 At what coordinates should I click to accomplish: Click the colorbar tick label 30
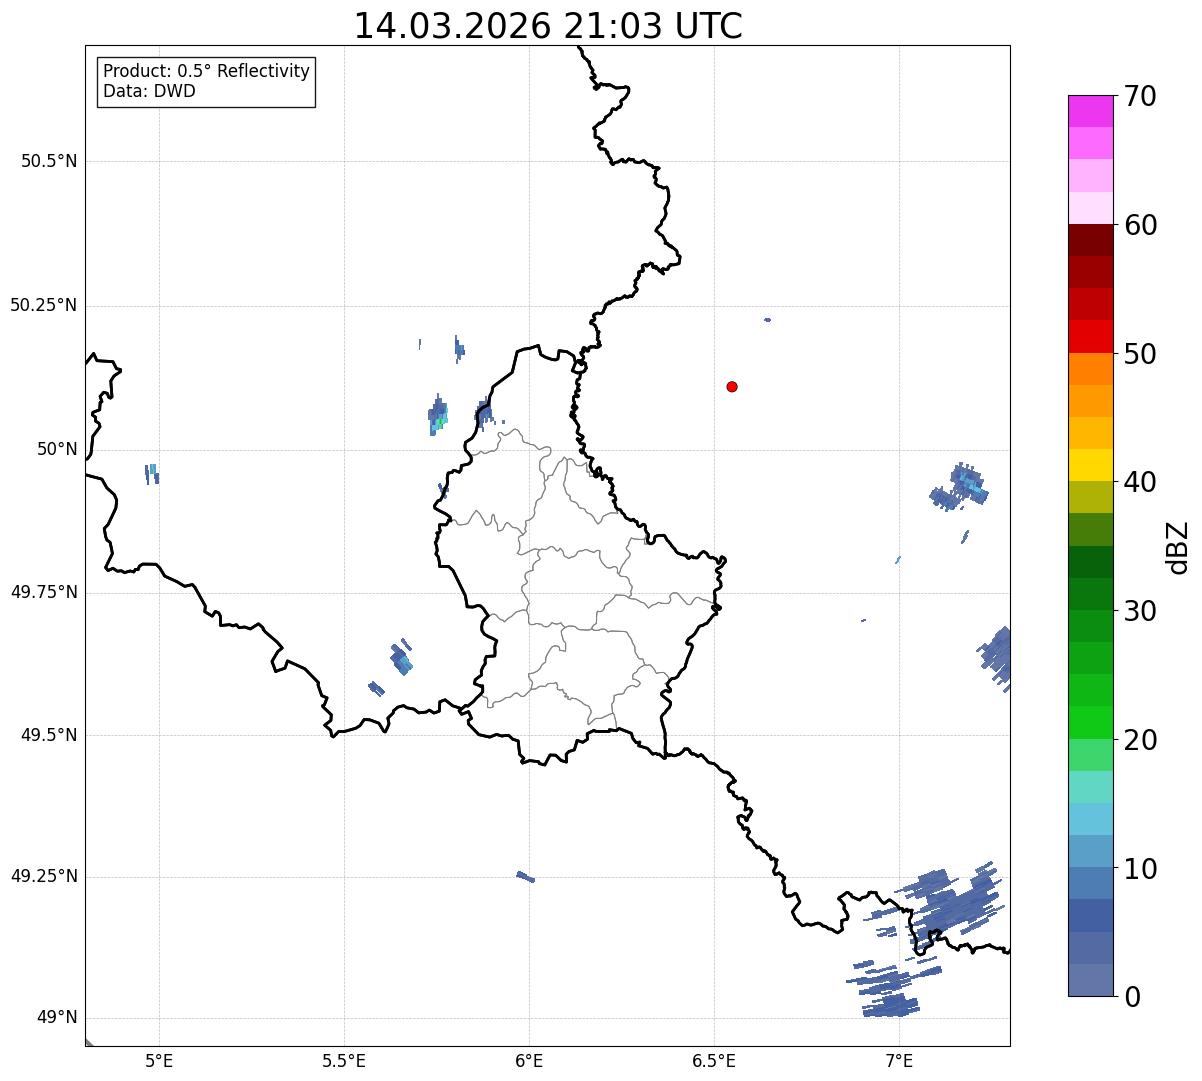point(1140,611)
